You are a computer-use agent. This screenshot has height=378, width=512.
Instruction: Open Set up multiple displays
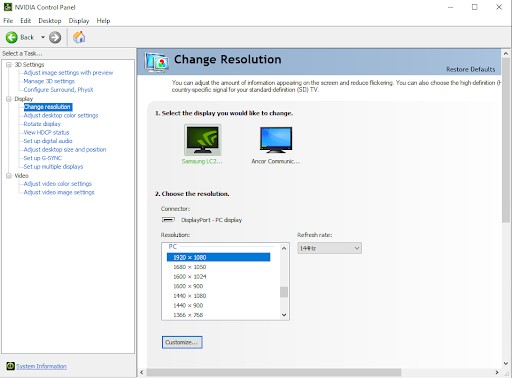coord(53,167)
